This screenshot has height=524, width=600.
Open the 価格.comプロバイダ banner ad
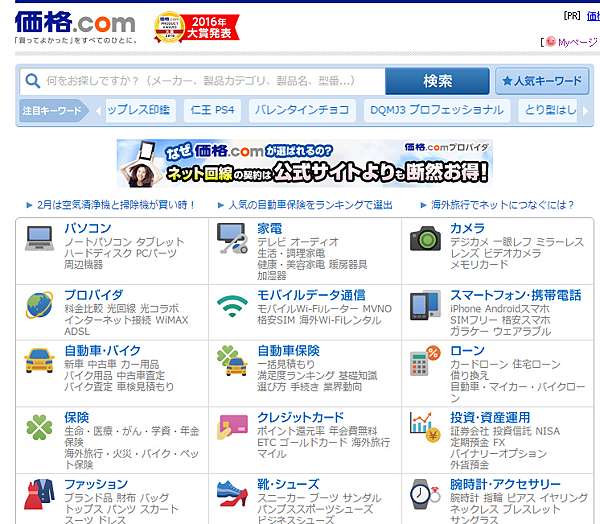(x=305, y=163)
